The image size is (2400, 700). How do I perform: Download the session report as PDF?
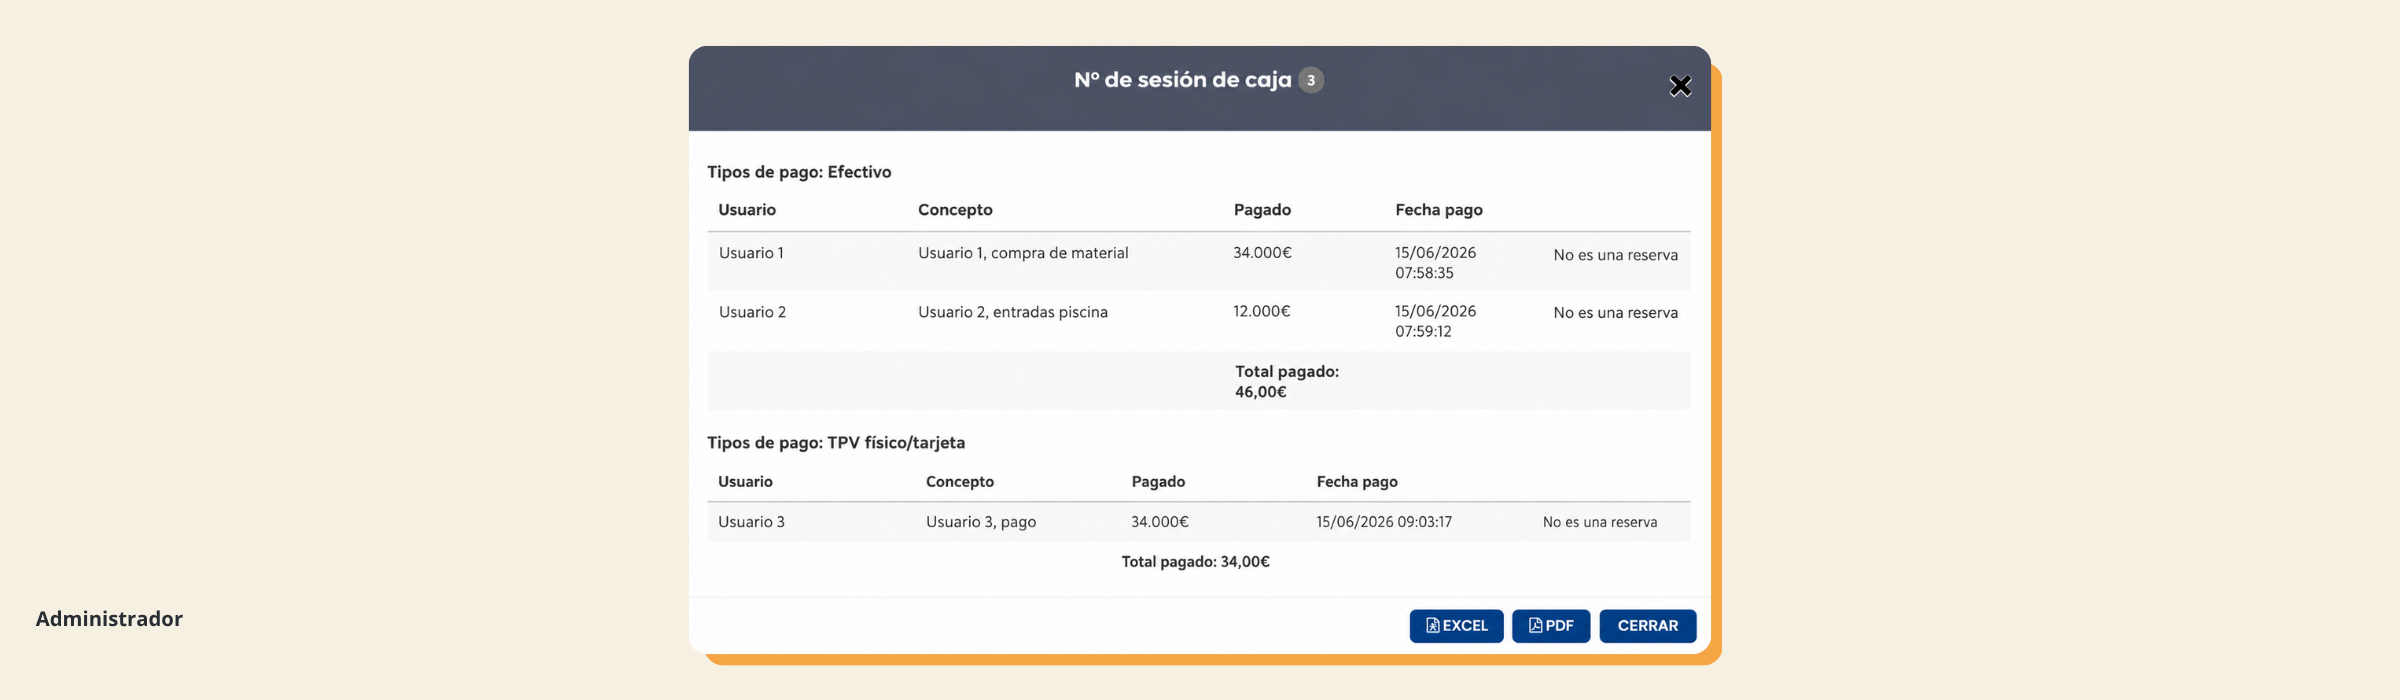tap(1551, 626)
